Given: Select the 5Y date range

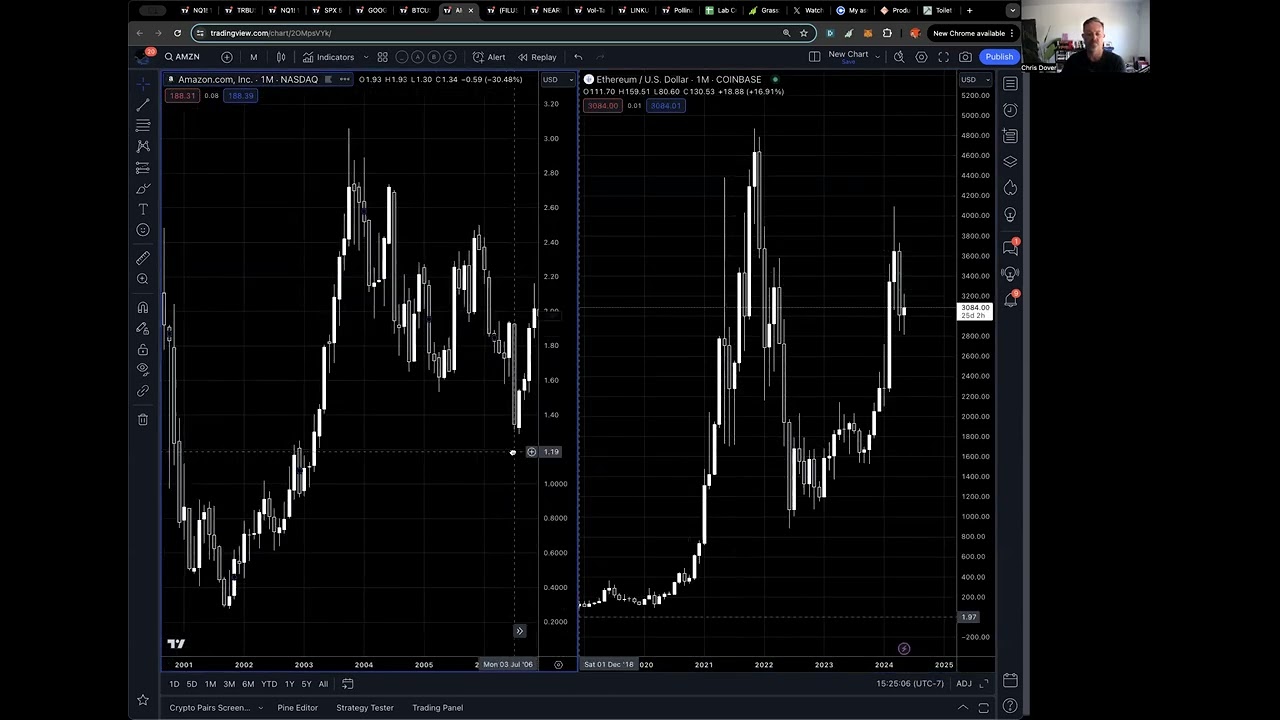Looking at the screenshot, I should 306,684.
